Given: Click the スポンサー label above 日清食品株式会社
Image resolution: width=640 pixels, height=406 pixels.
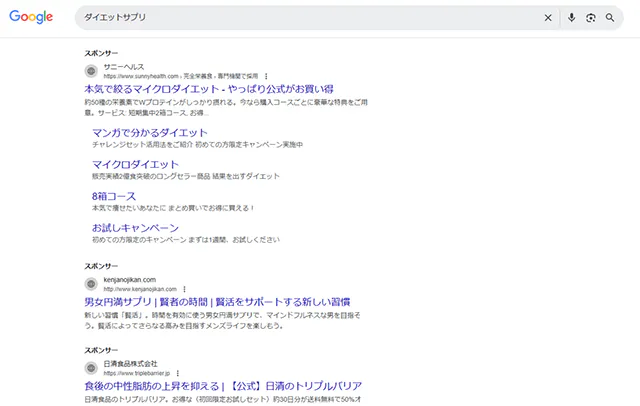Looking at the screenshot, I should 101,350.
